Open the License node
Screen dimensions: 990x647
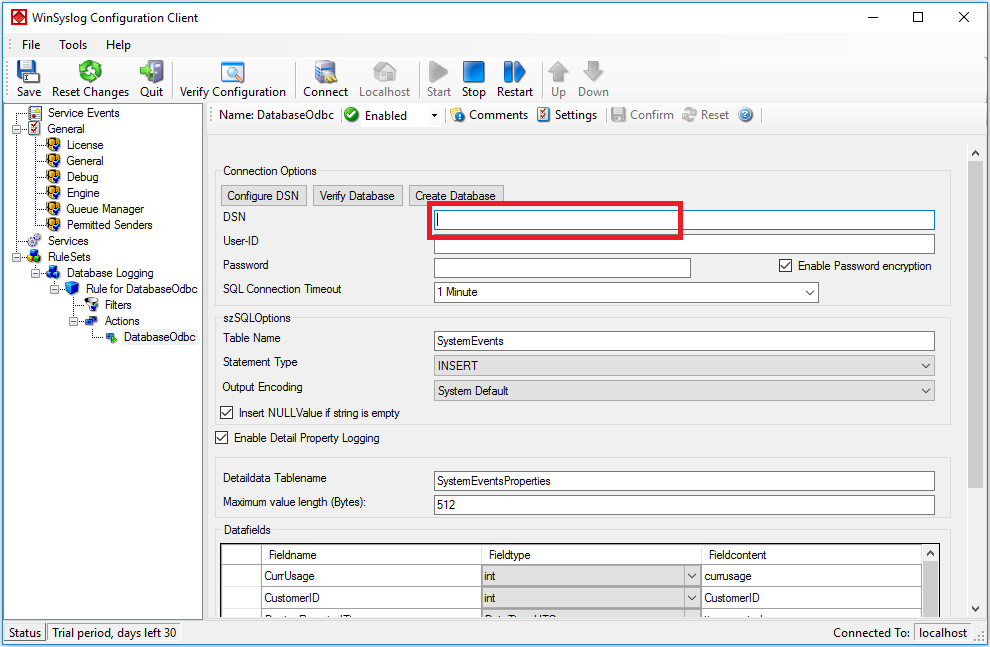coord(85,145)
